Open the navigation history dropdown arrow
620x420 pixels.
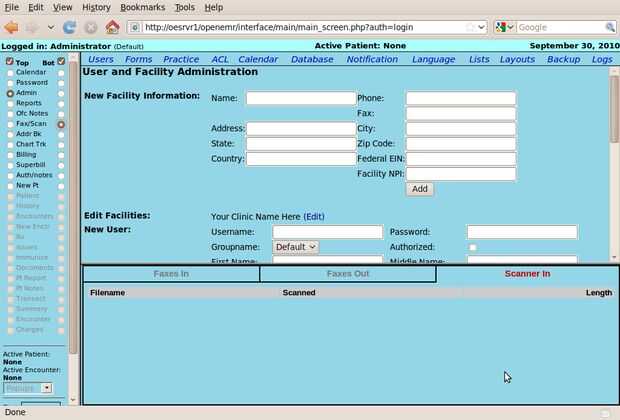coord(51,27)
